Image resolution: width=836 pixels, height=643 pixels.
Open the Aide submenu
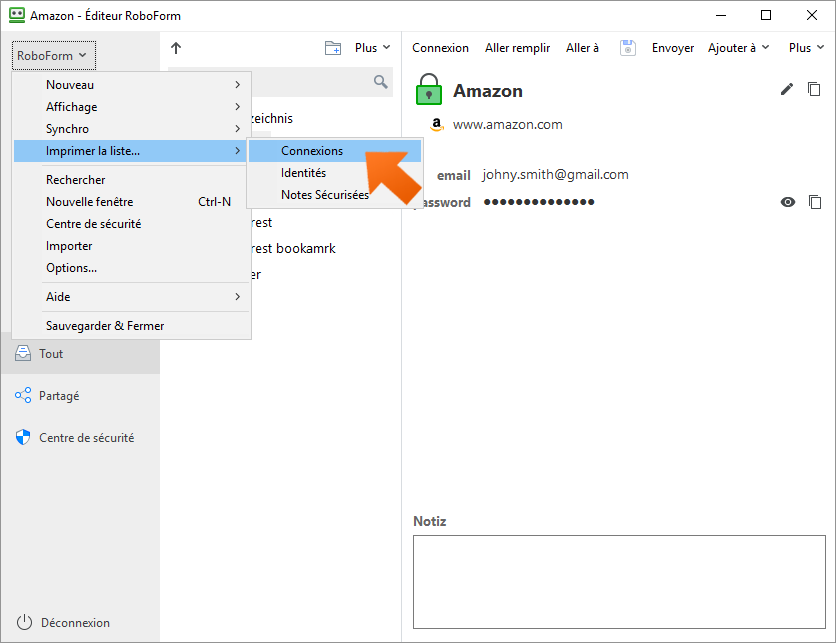coord(132,297)
